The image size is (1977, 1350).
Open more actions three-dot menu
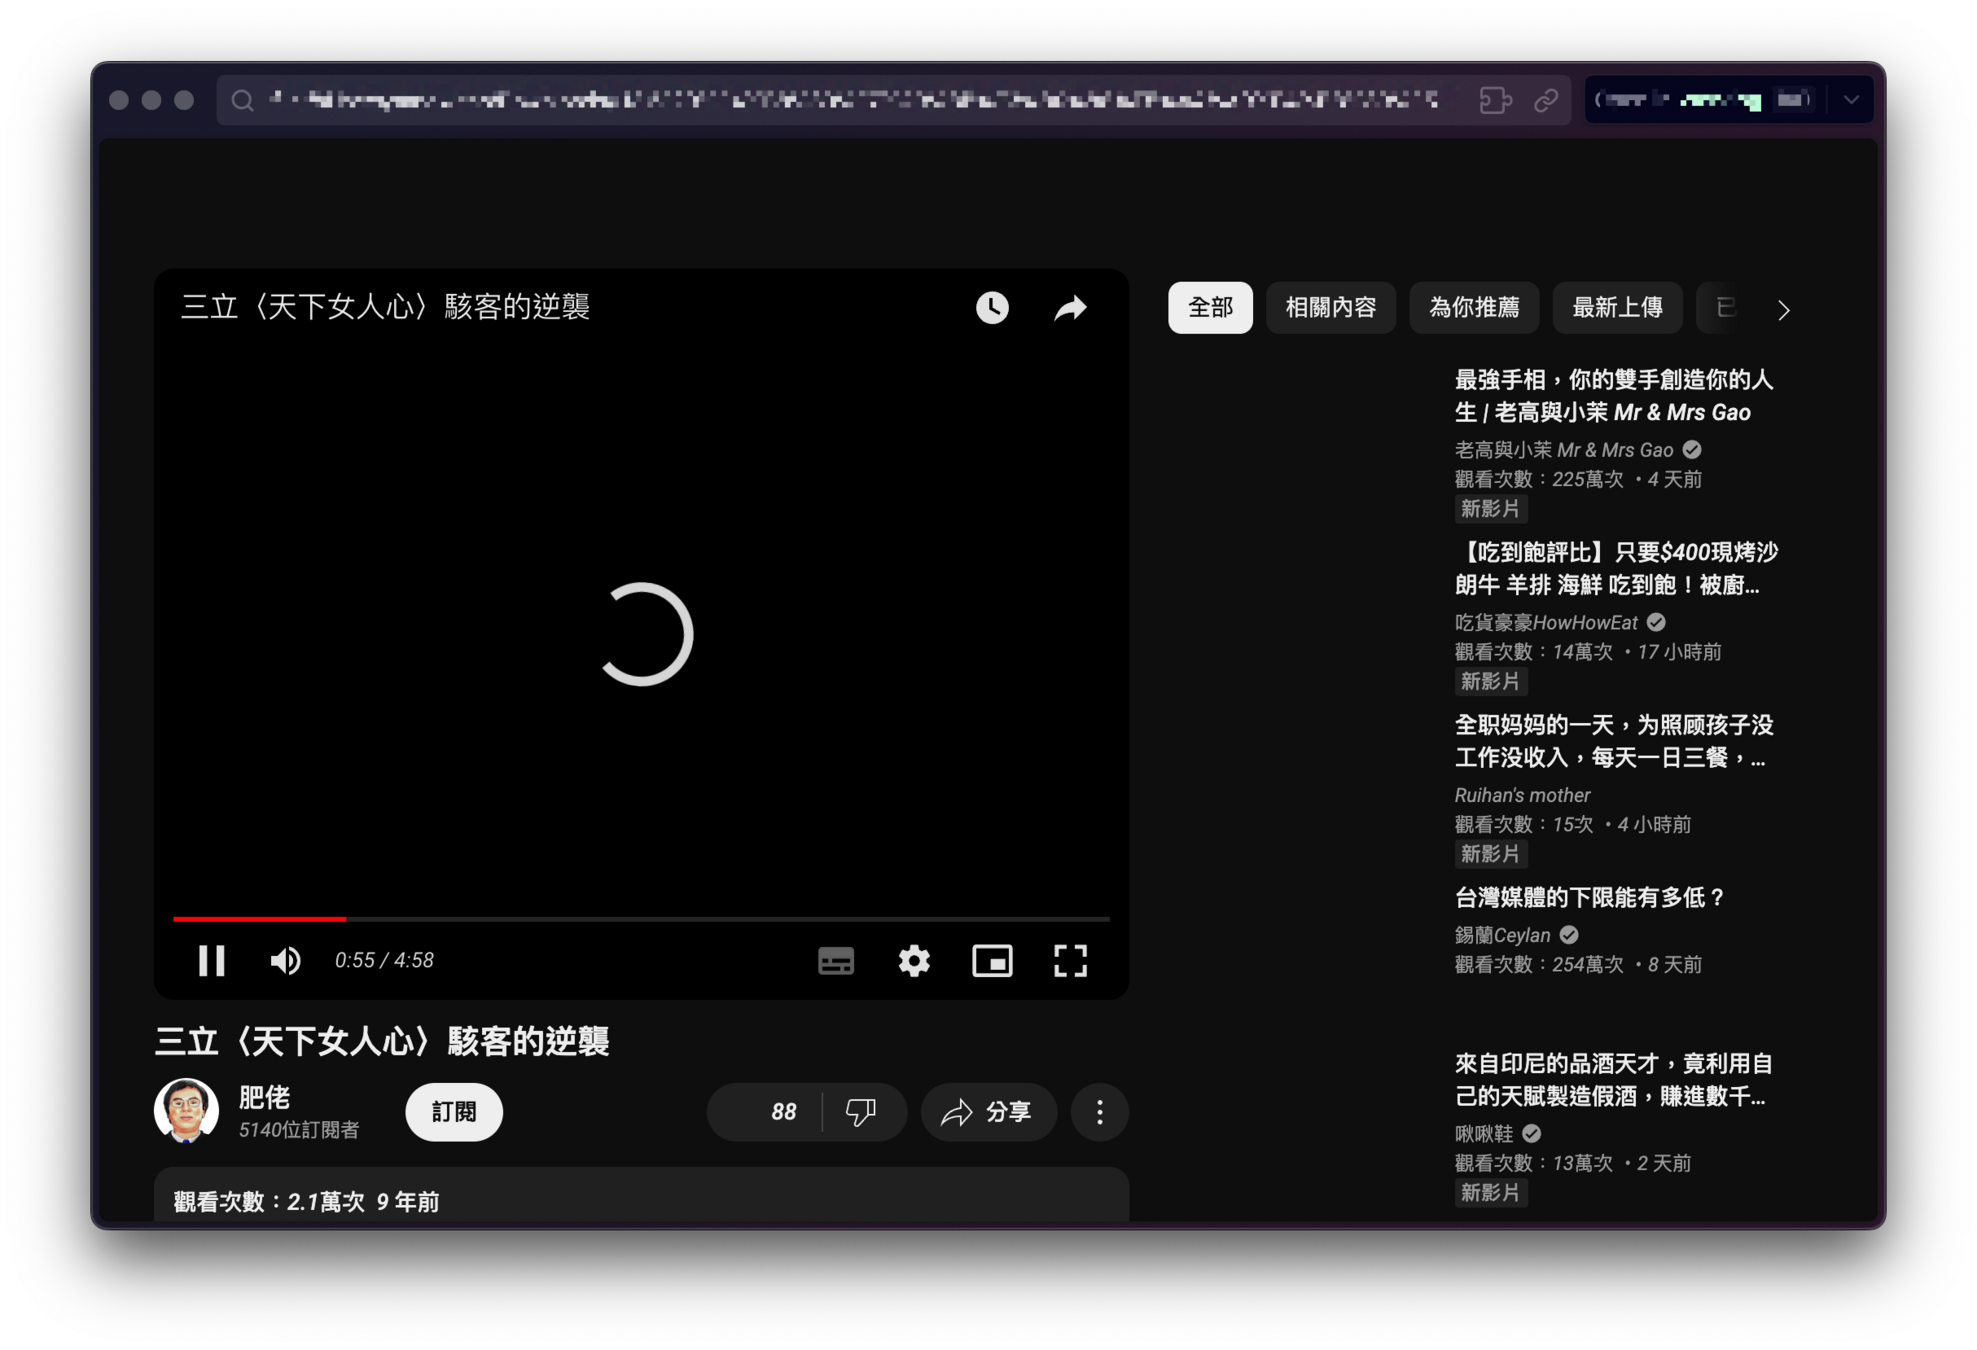(1099, 1112)
